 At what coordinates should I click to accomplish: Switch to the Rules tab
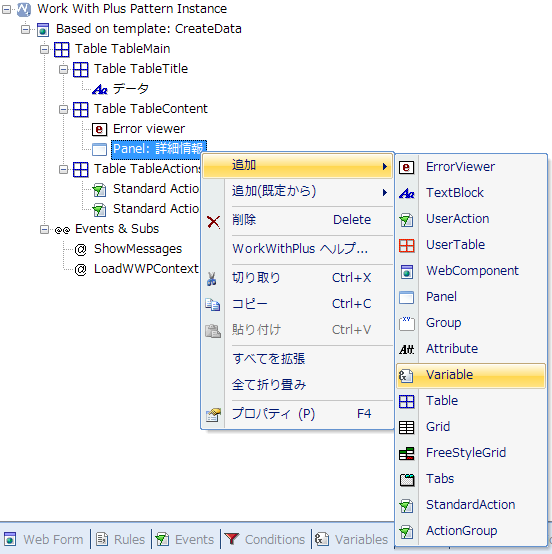(121, 540)
